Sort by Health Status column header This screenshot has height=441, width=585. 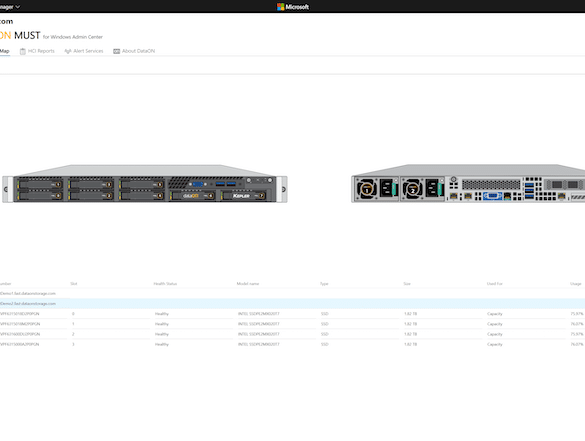point(165,284)
